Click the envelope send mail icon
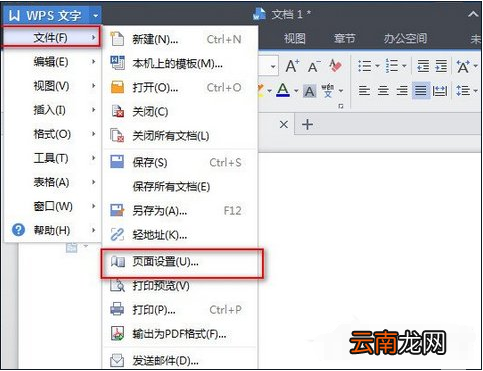The image size is (483, 371). coord(117,360)
